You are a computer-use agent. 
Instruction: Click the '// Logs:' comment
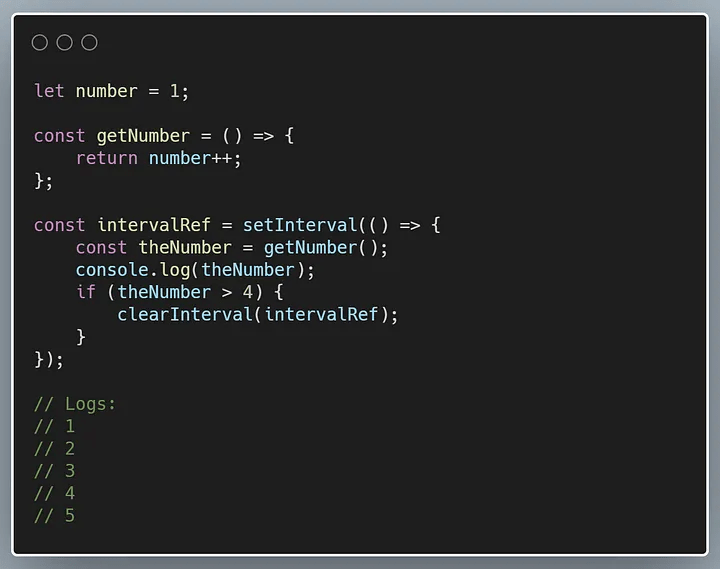click(75, 404)
